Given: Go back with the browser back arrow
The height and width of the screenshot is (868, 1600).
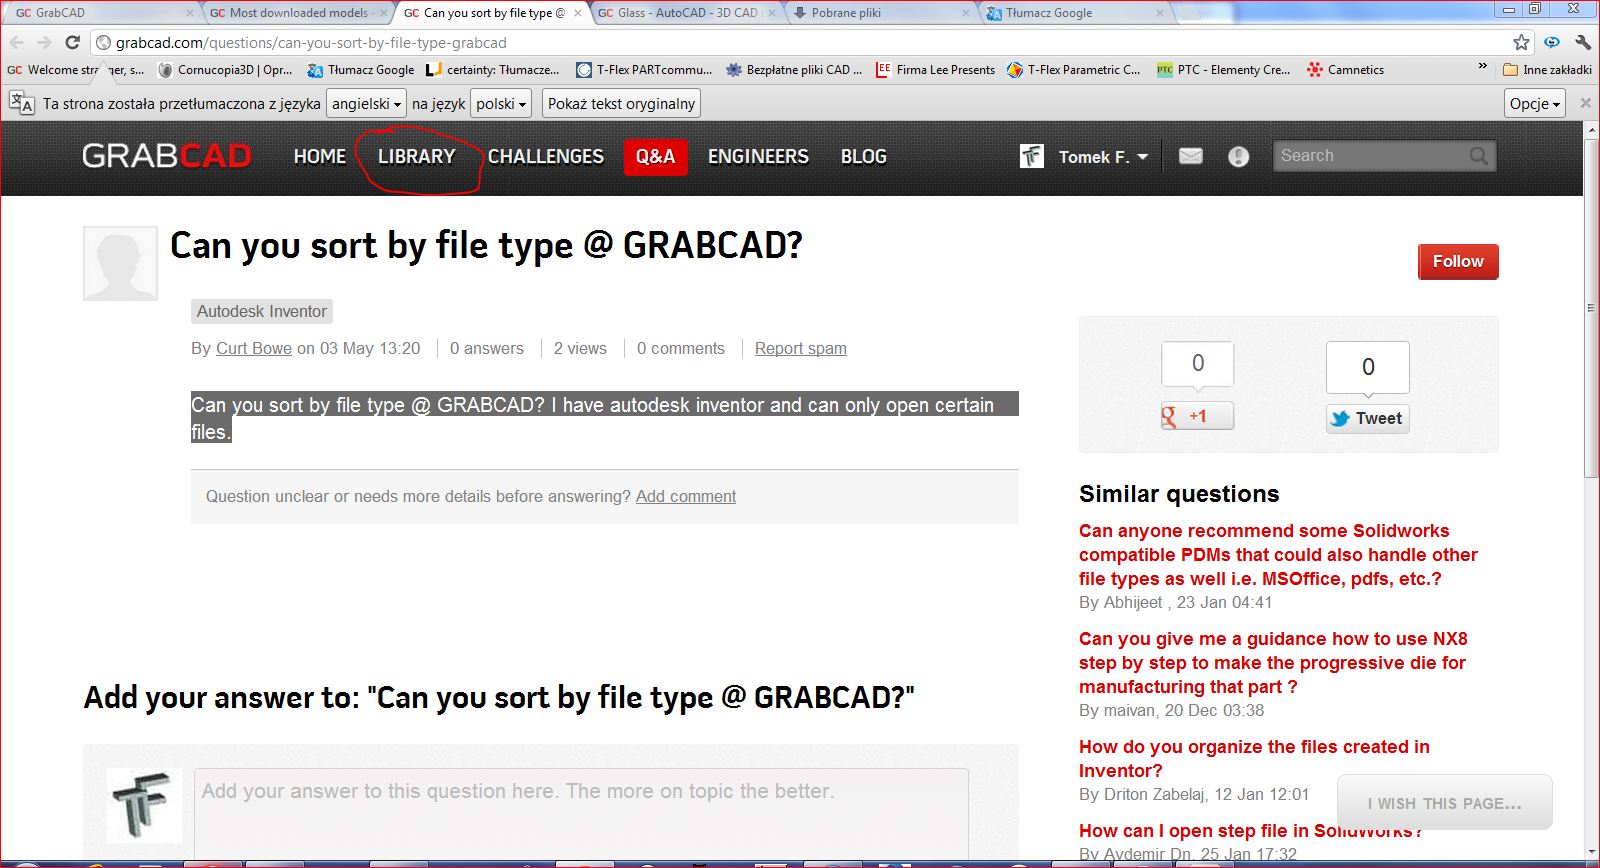Looking at the screenshot, I should tap(17, 42).
